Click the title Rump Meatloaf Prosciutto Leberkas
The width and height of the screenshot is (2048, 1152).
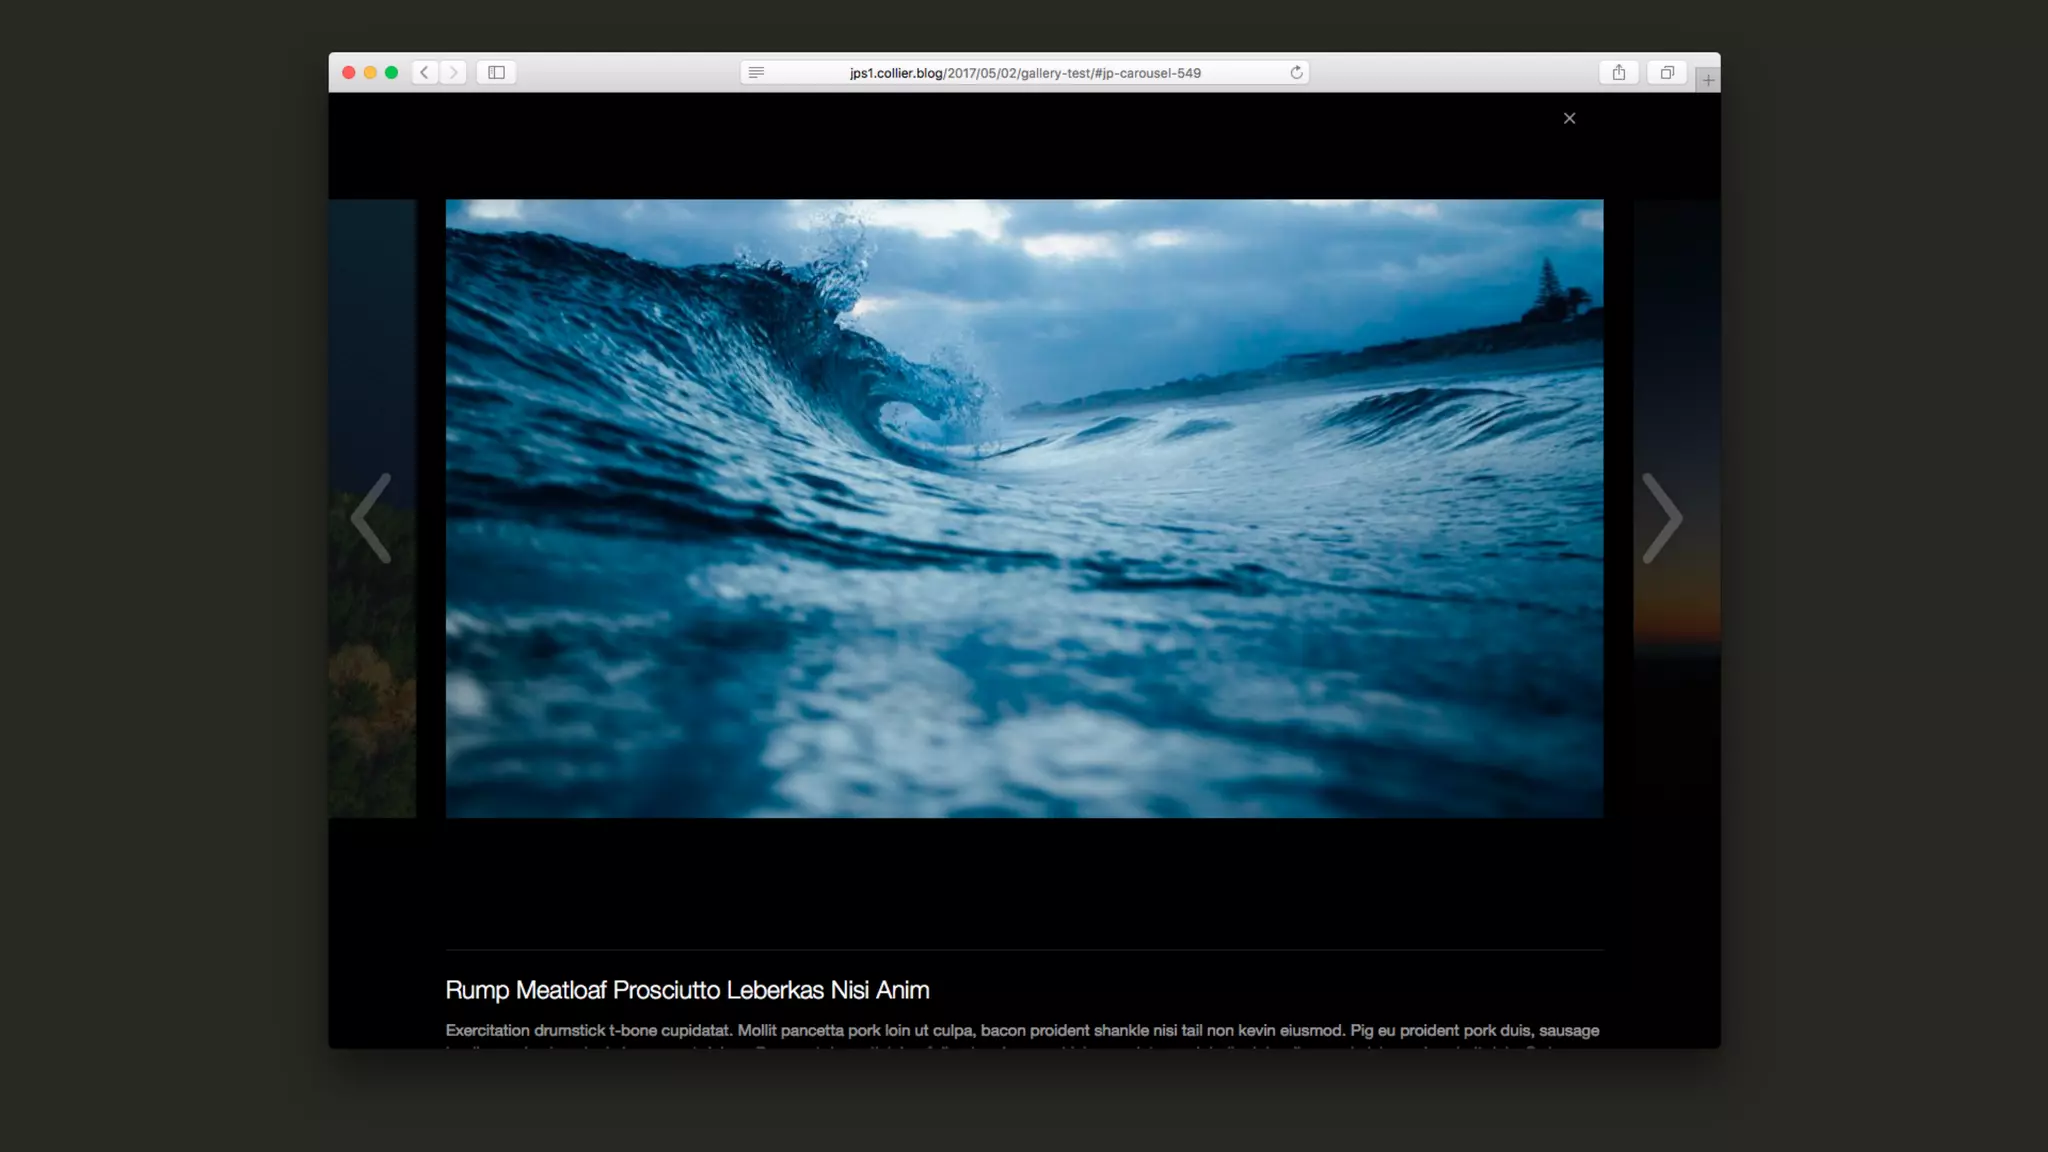pos(687,990)
